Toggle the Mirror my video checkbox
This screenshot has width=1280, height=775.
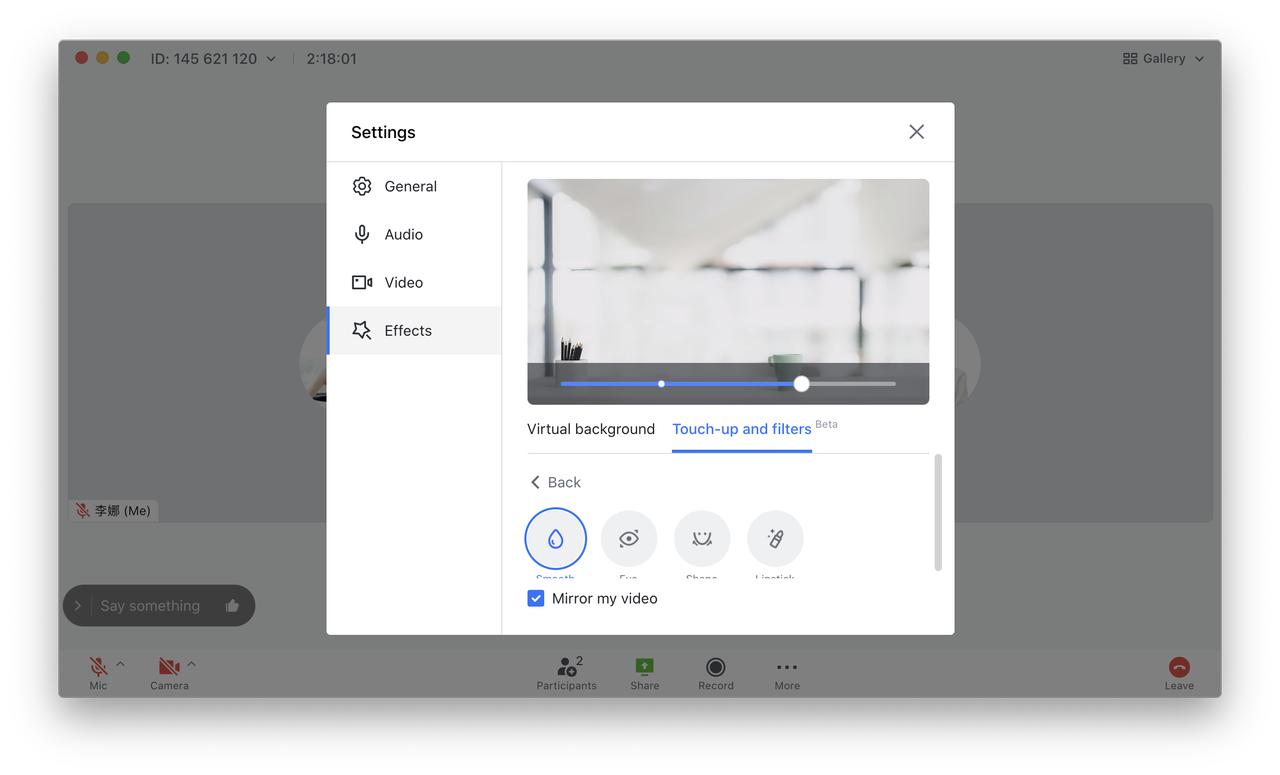(536, 598)
